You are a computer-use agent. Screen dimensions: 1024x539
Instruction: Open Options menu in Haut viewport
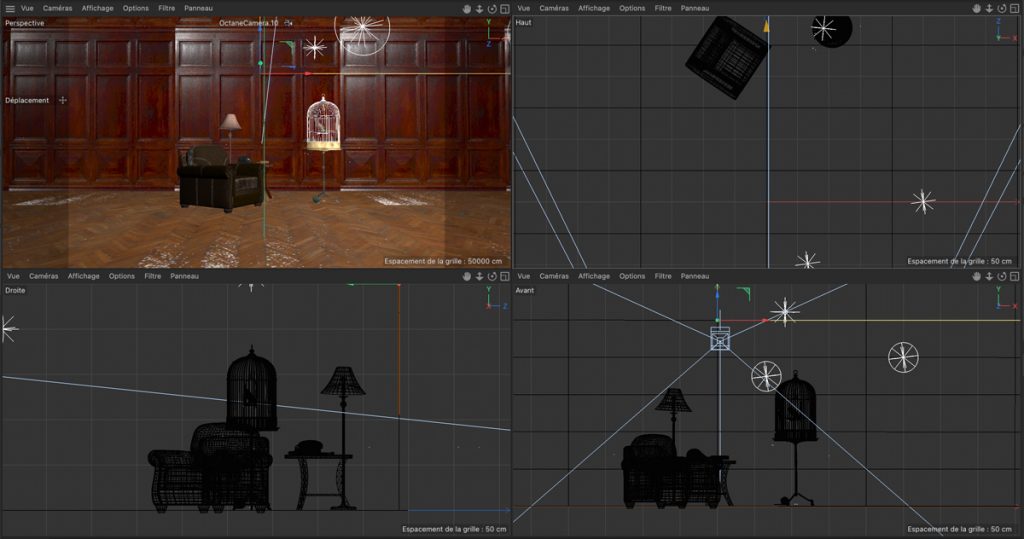(632, 8)
